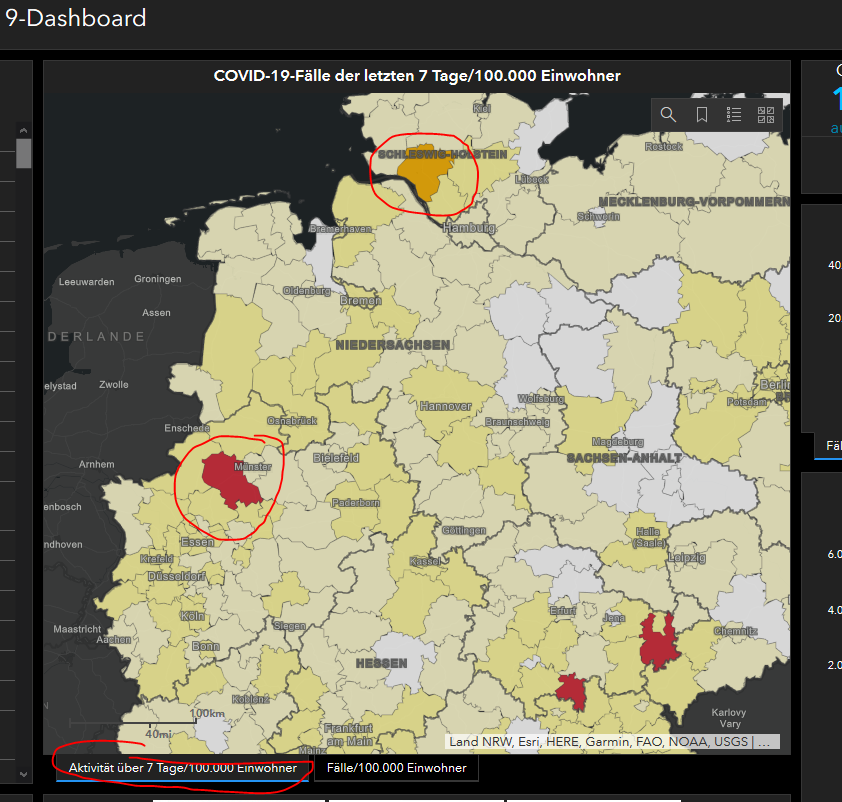Click the left list scrollbar down arrow

[x=23, y=773]
